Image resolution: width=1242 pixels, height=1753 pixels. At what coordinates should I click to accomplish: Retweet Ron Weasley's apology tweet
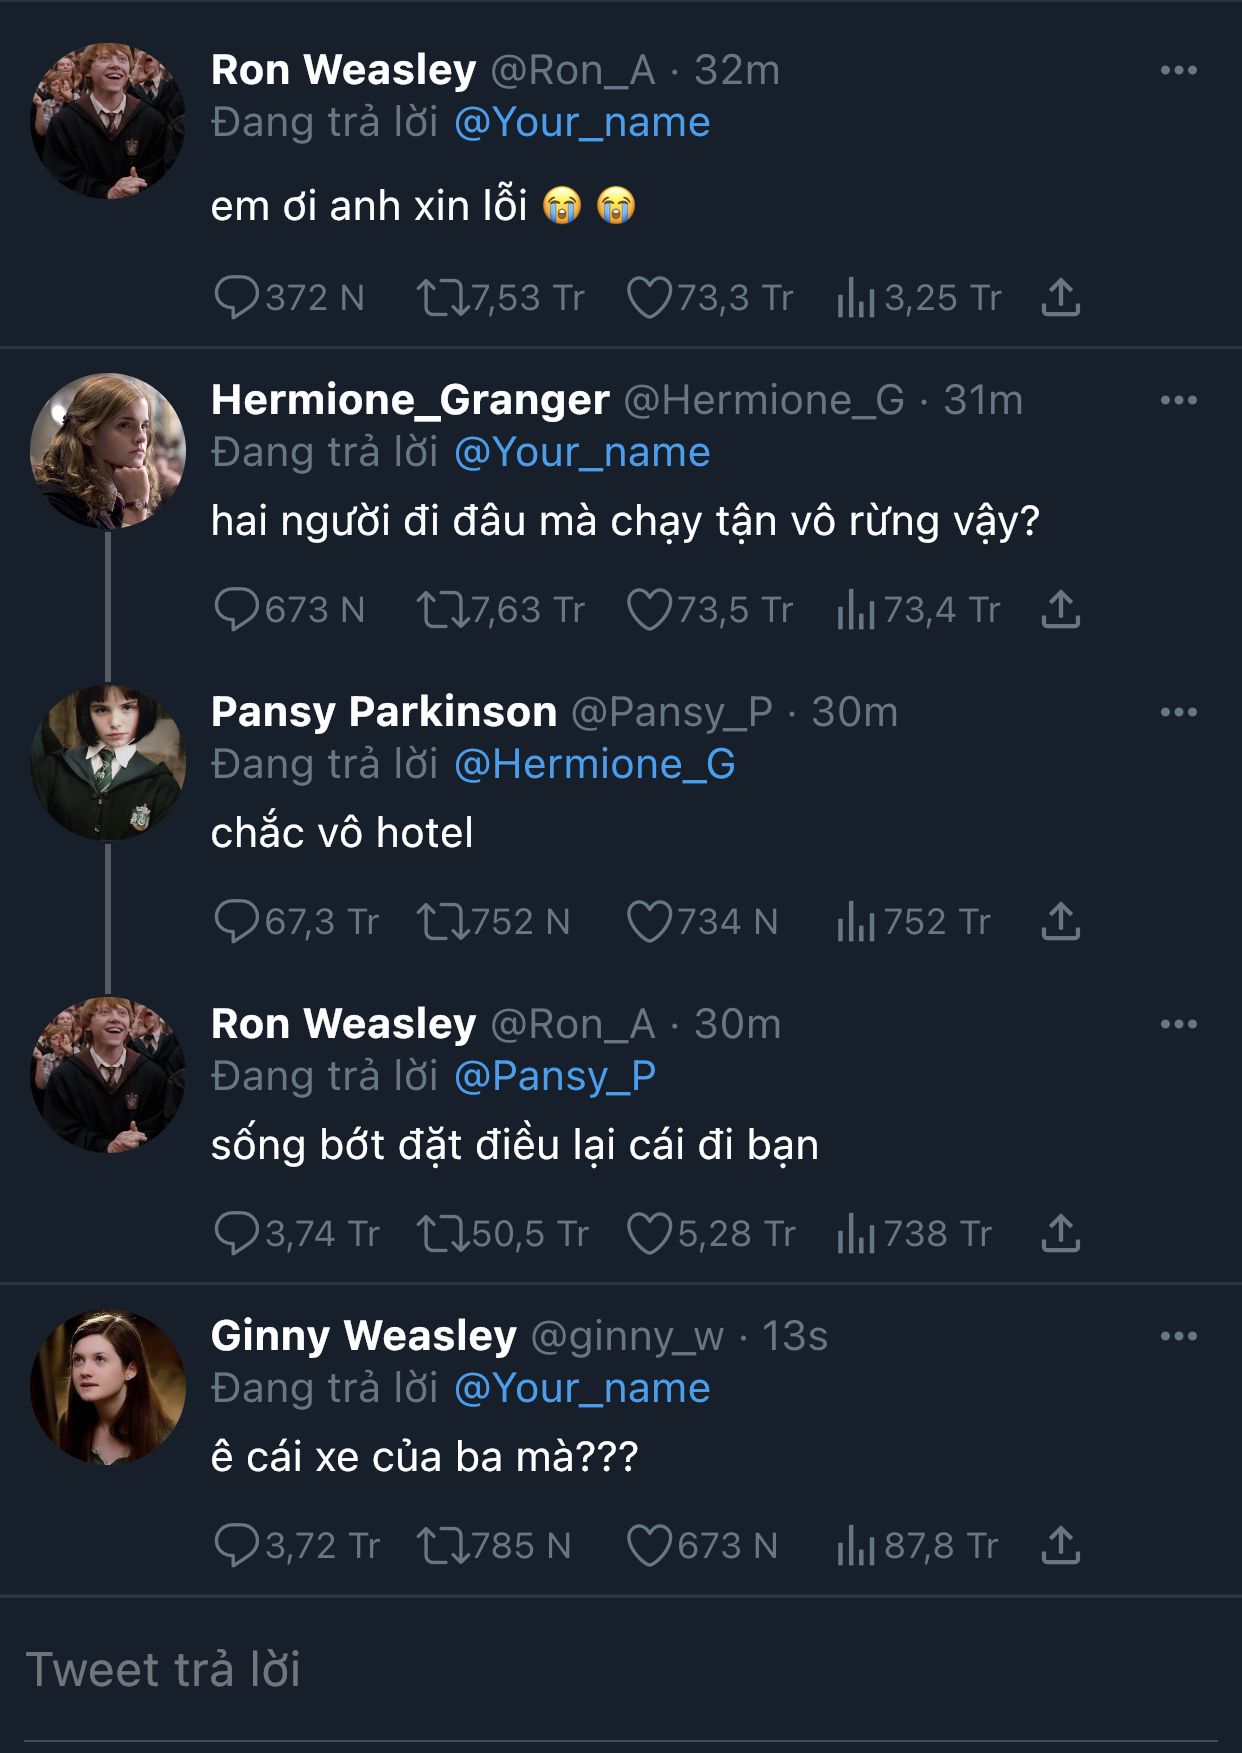coord(442,298)
